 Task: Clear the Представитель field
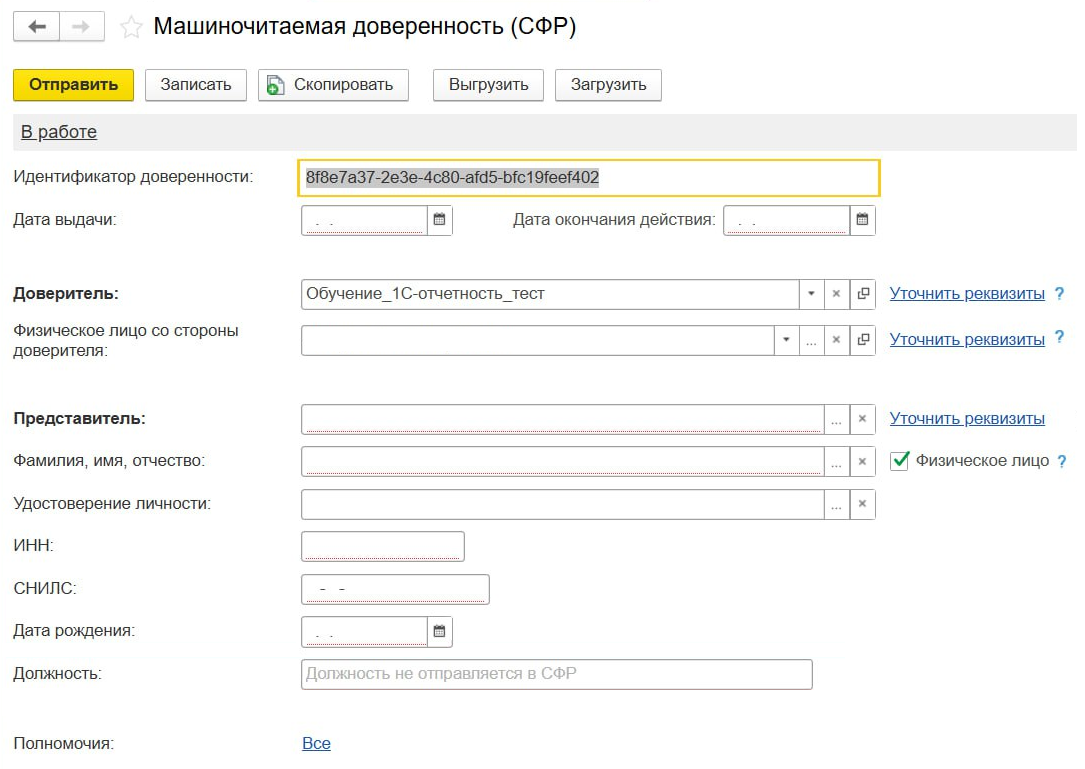pyautogui.click(x=862, y=420)
